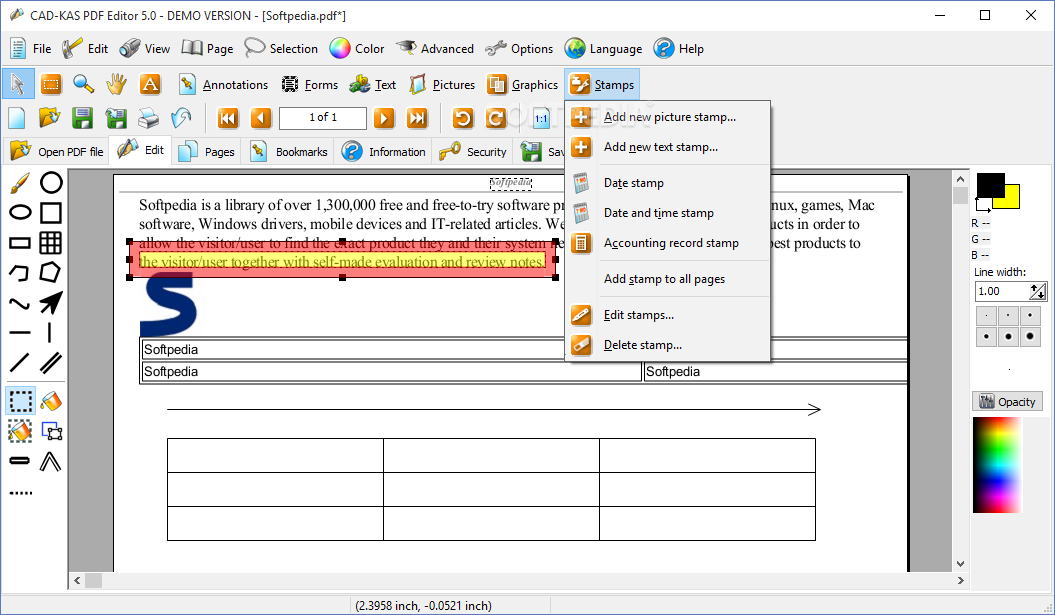Choose Accounting record stamp
1055x615 pixels.
pyautogui.click(x=667, y=243)
